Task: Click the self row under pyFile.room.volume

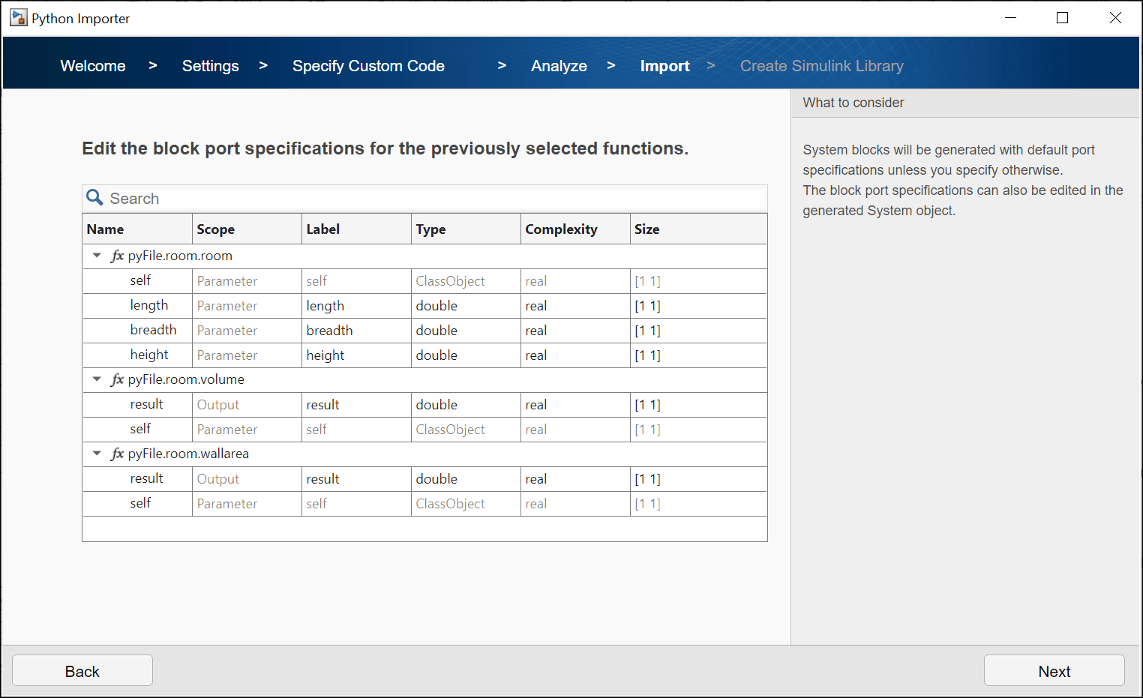Action: (425, 429)
